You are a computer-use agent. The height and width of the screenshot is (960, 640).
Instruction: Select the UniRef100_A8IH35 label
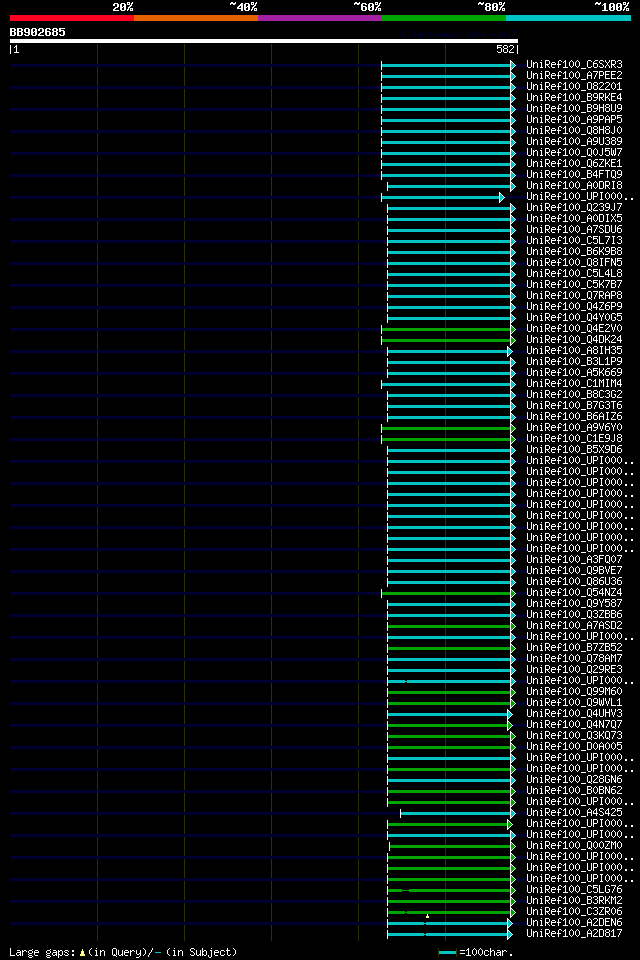(574, 351)
